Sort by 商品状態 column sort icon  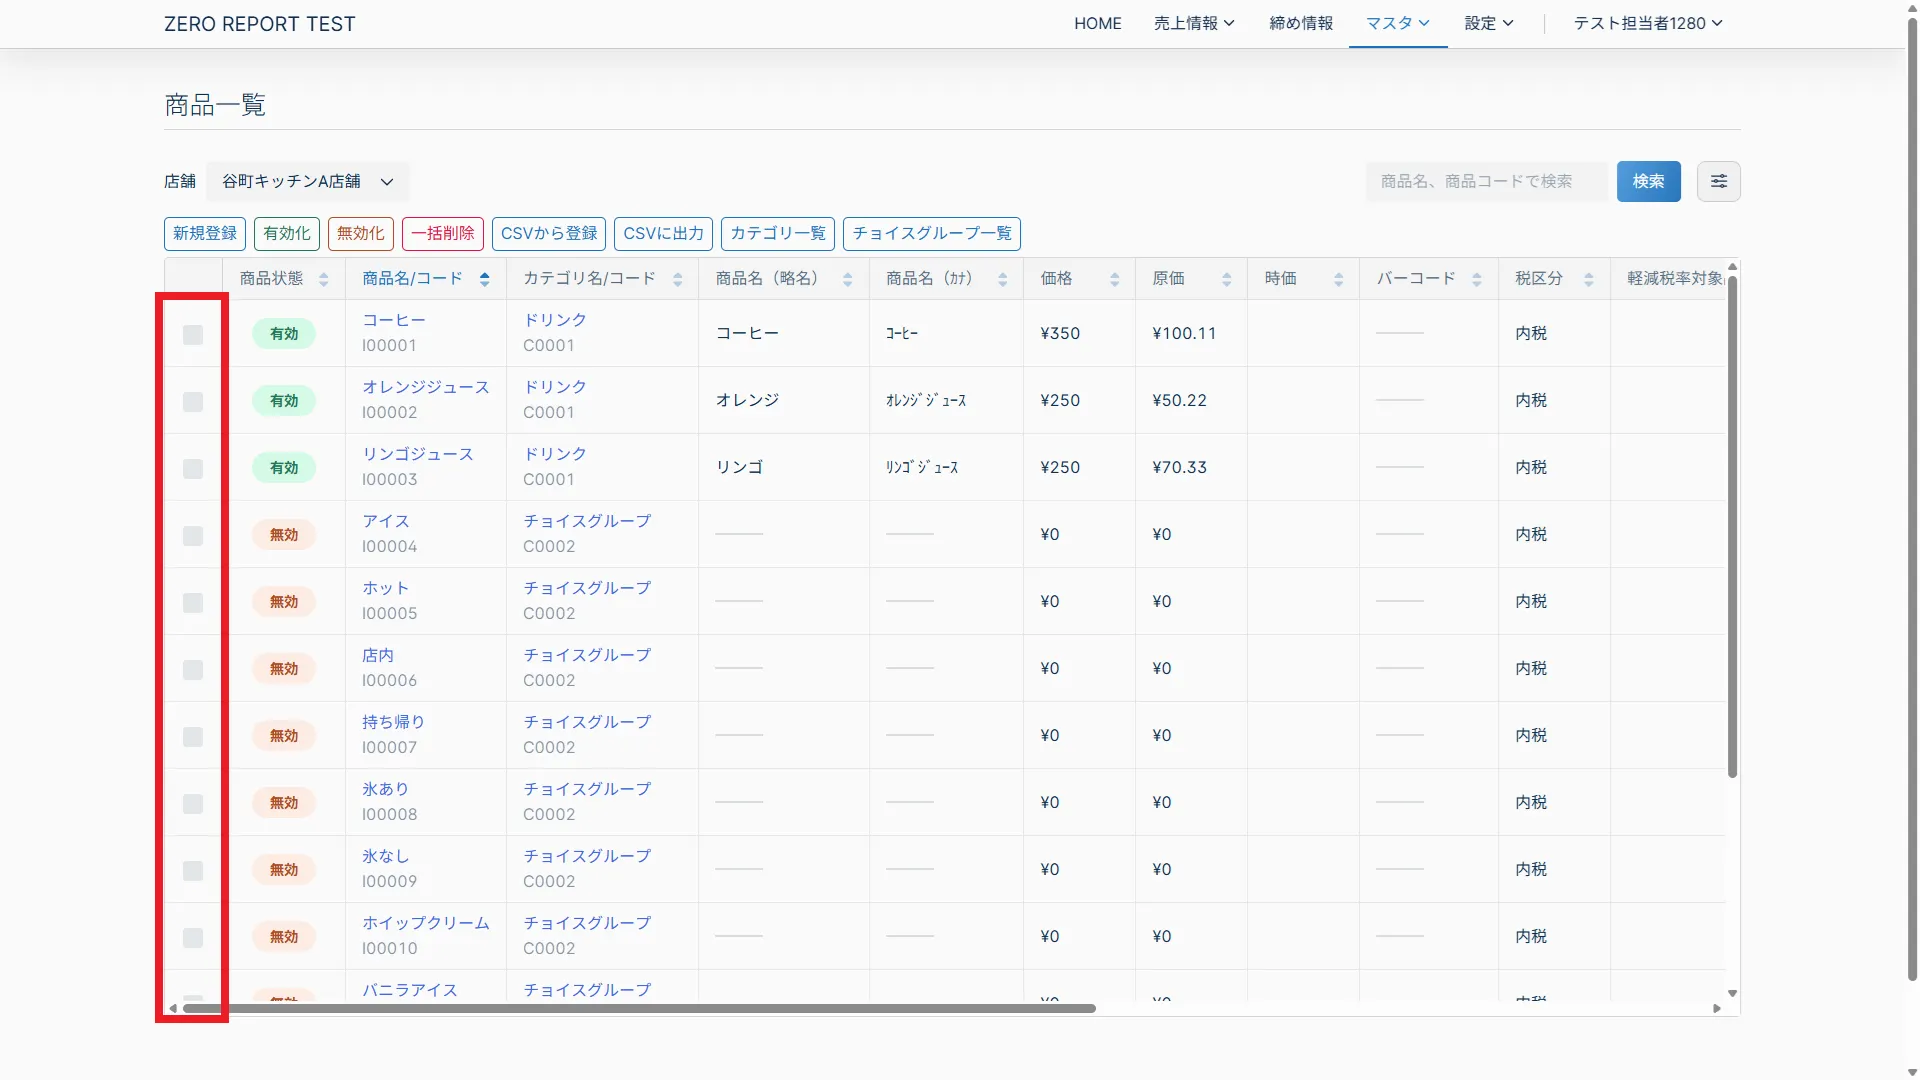click(323, 279)
